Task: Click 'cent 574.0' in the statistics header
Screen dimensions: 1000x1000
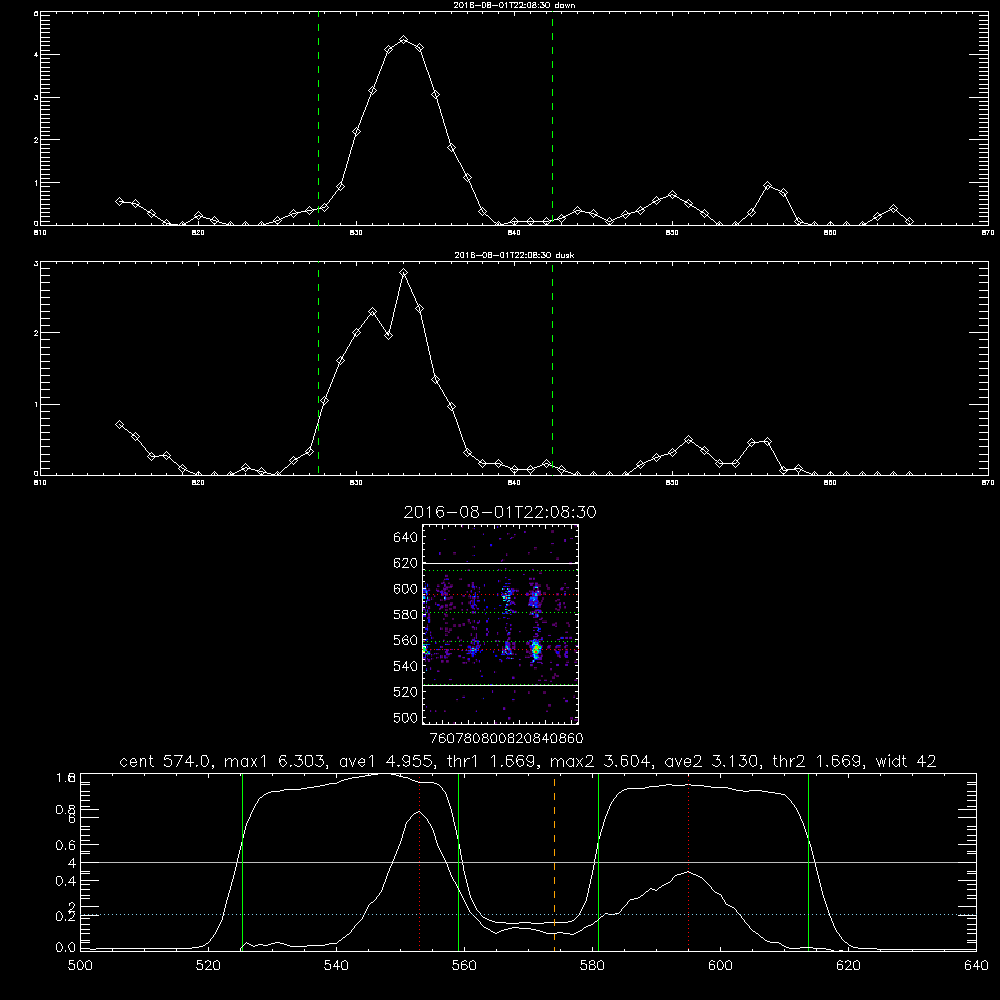Action: click(x=165, y=761)
